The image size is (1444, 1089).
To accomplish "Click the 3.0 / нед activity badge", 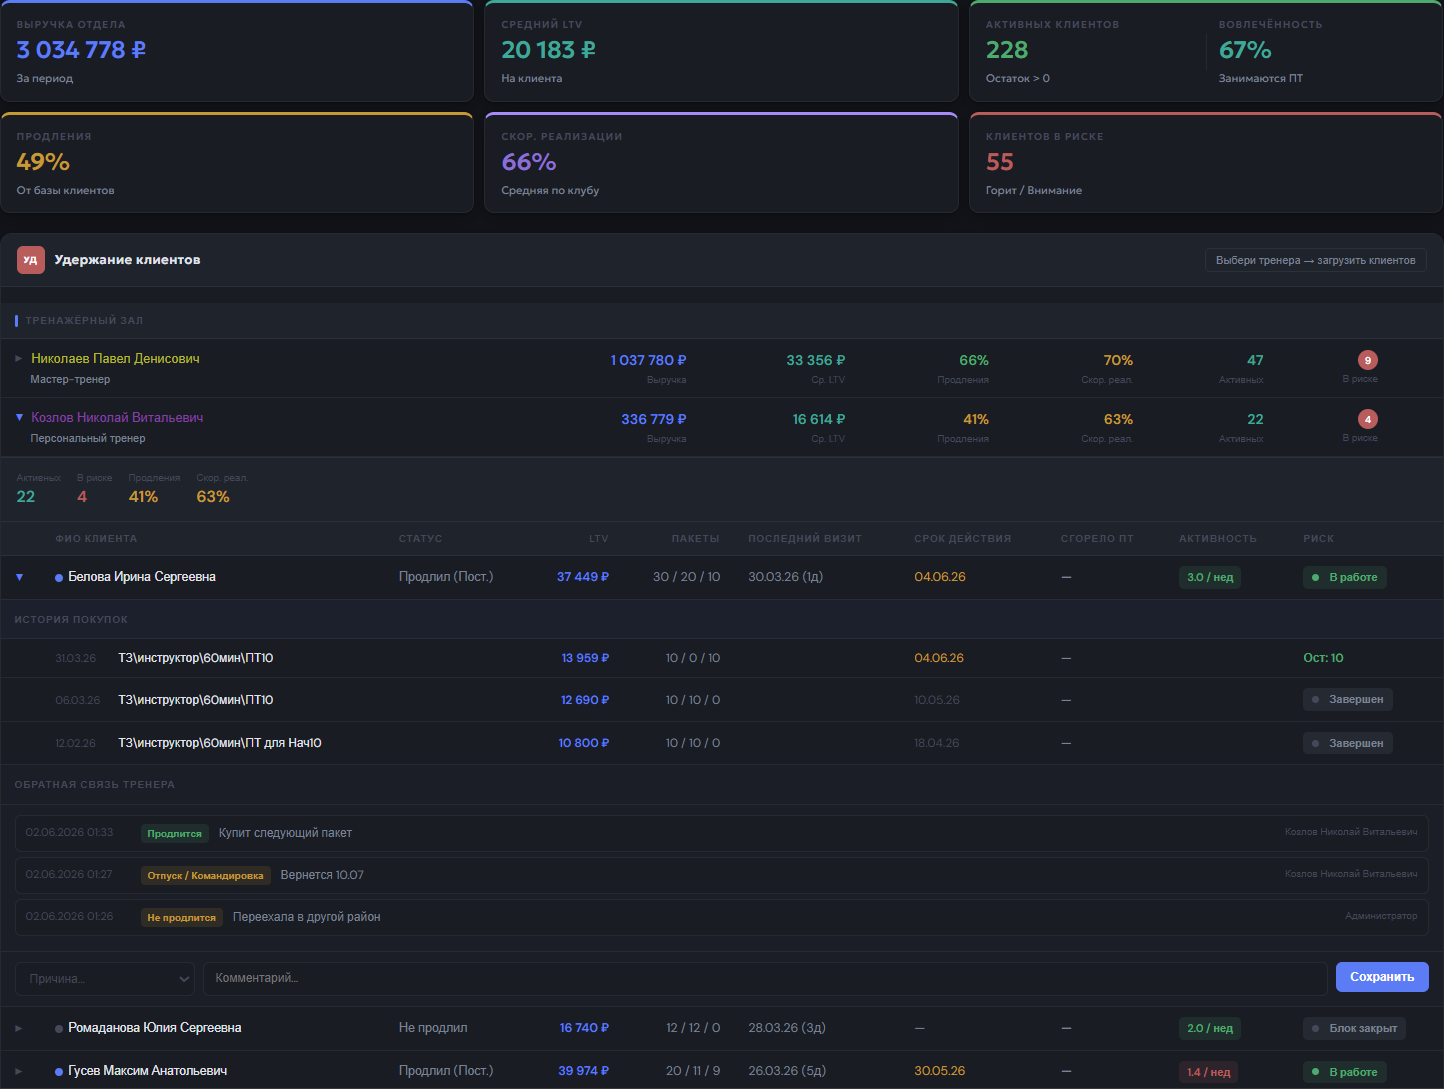I will tap(1210, 577).
